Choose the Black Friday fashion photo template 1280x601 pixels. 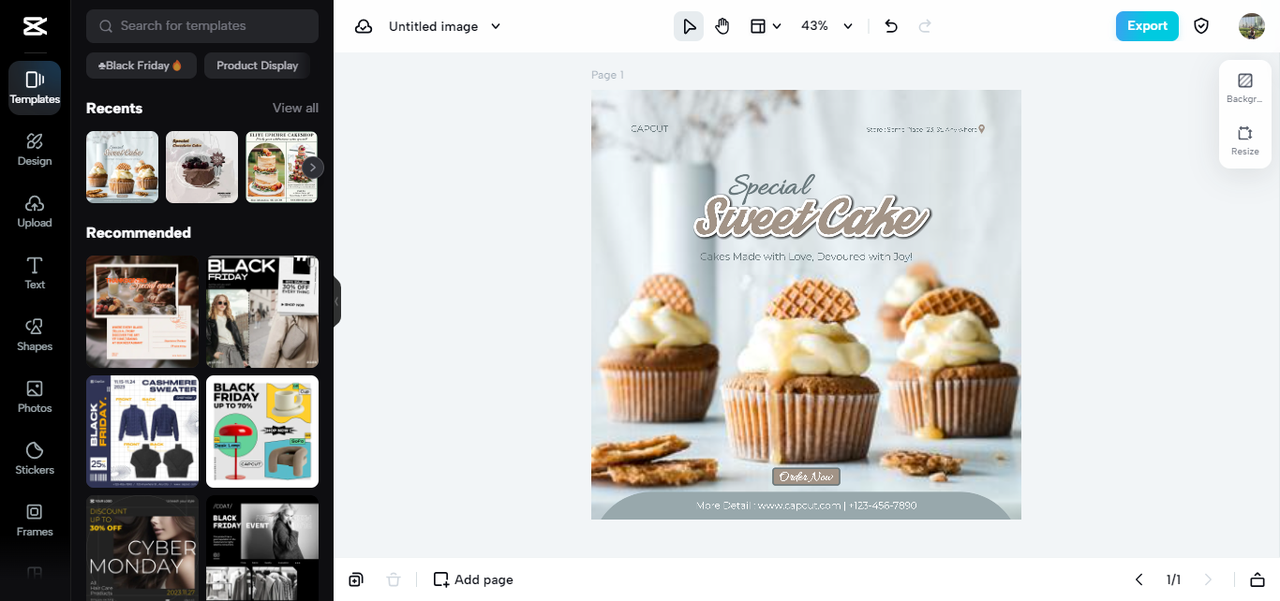point(262,311)
